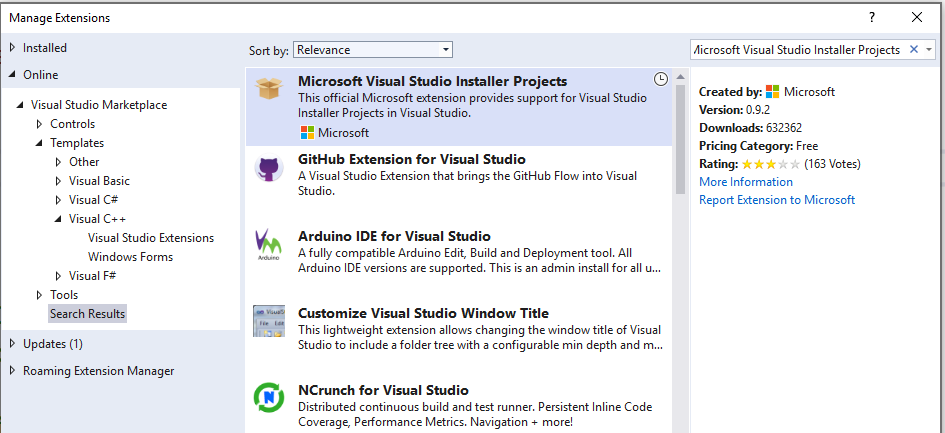Click the GitHub Extension octocat icon

coord(269,167)
